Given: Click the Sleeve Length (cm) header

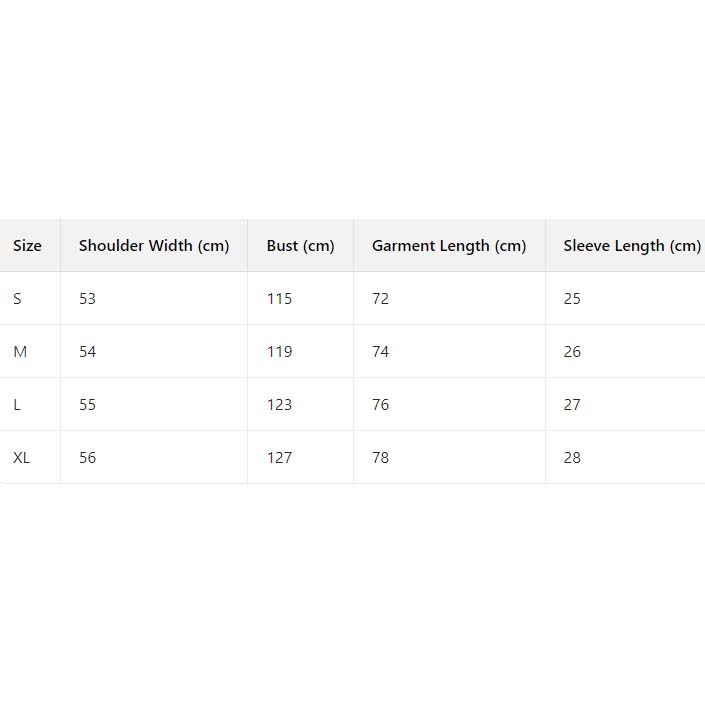Looking at the screenshot, I should click(x=631, y=246).
